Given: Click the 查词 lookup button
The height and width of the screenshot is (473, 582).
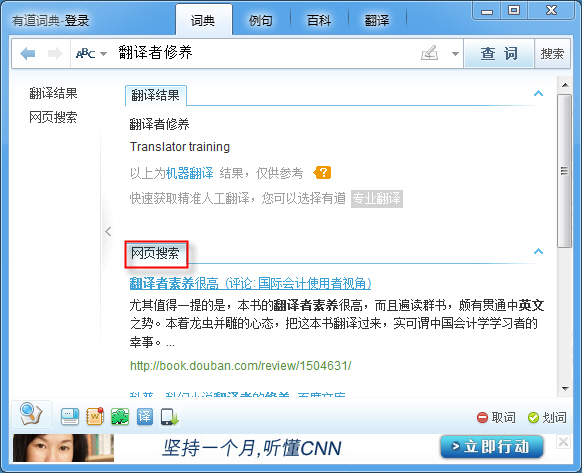Looking at the screenshot, I should point(499,54).
